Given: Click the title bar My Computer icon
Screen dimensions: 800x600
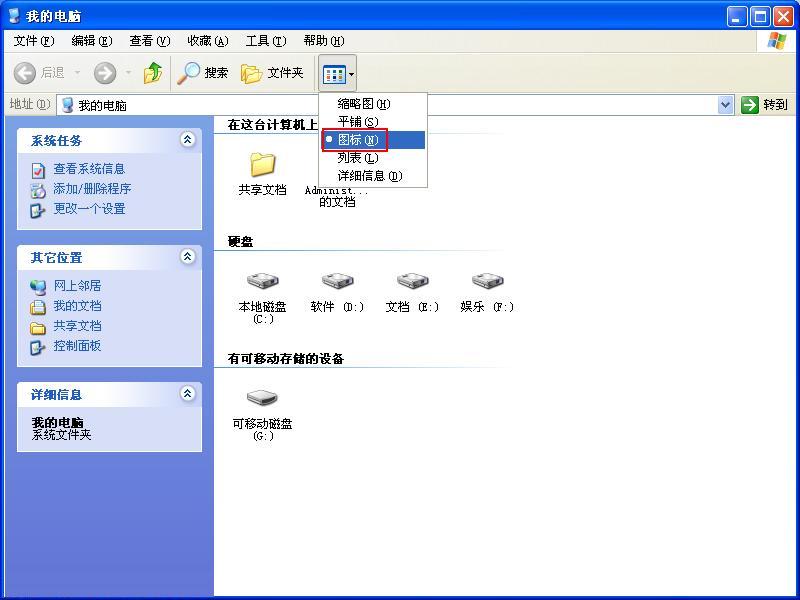Looking at the screenshot, I should point(15,15).
